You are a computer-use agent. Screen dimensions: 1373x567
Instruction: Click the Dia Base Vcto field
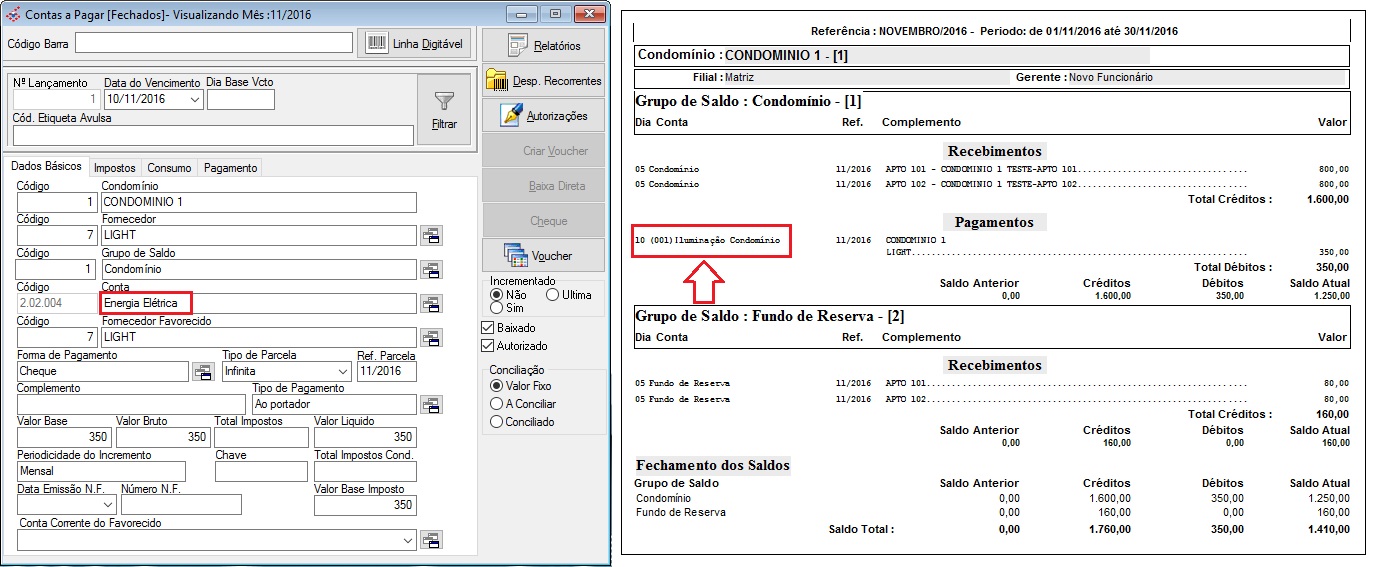[241, 100]
